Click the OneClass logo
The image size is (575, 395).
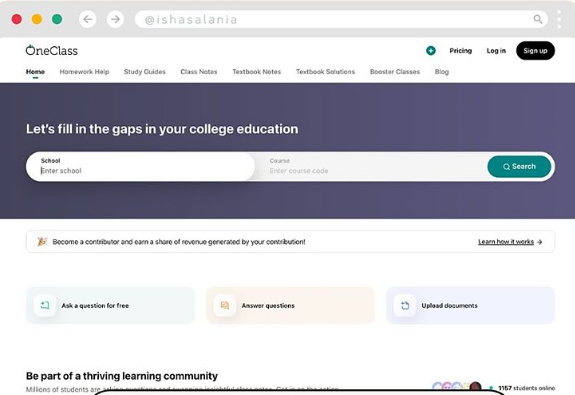(x=52, y=50)
